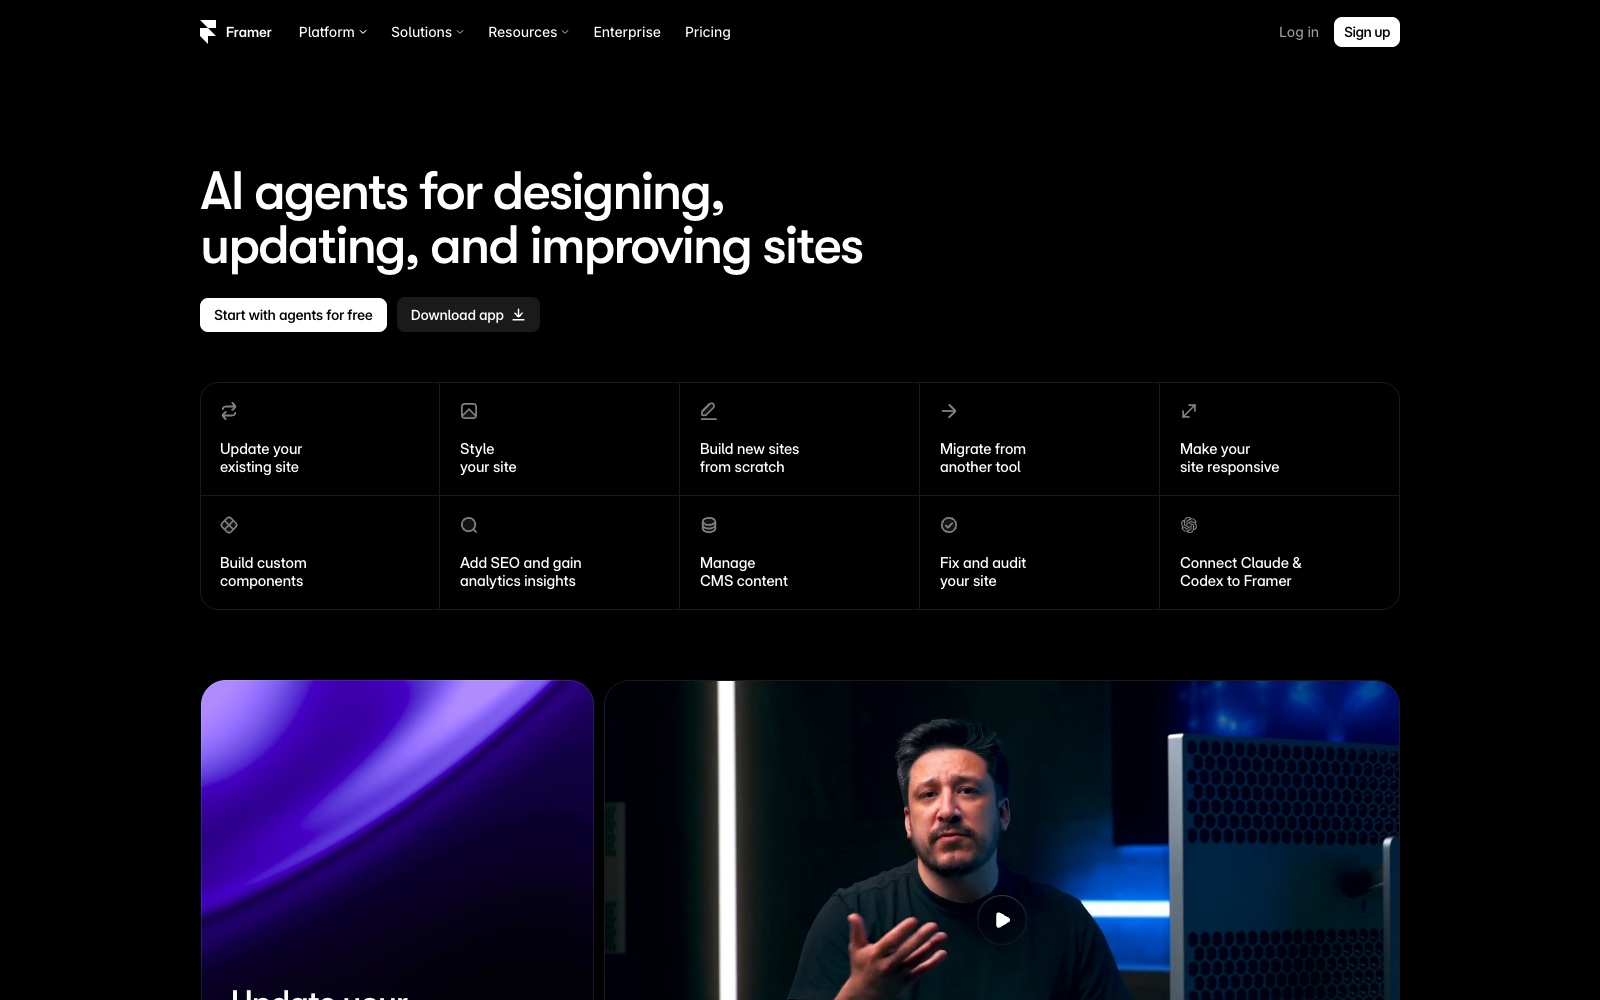Click the Manage CMS content database icon

(x=709, y=525)
